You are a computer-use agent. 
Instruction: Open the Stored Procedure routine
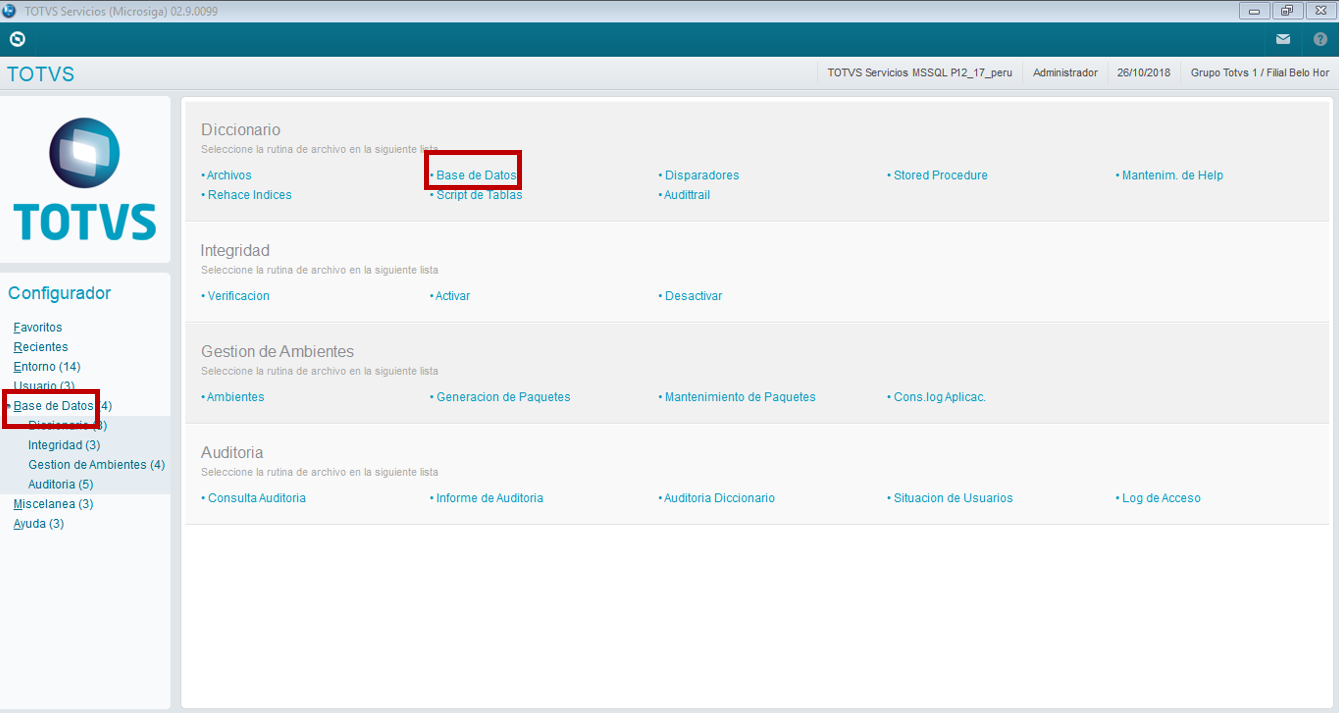tap(940, 175)
